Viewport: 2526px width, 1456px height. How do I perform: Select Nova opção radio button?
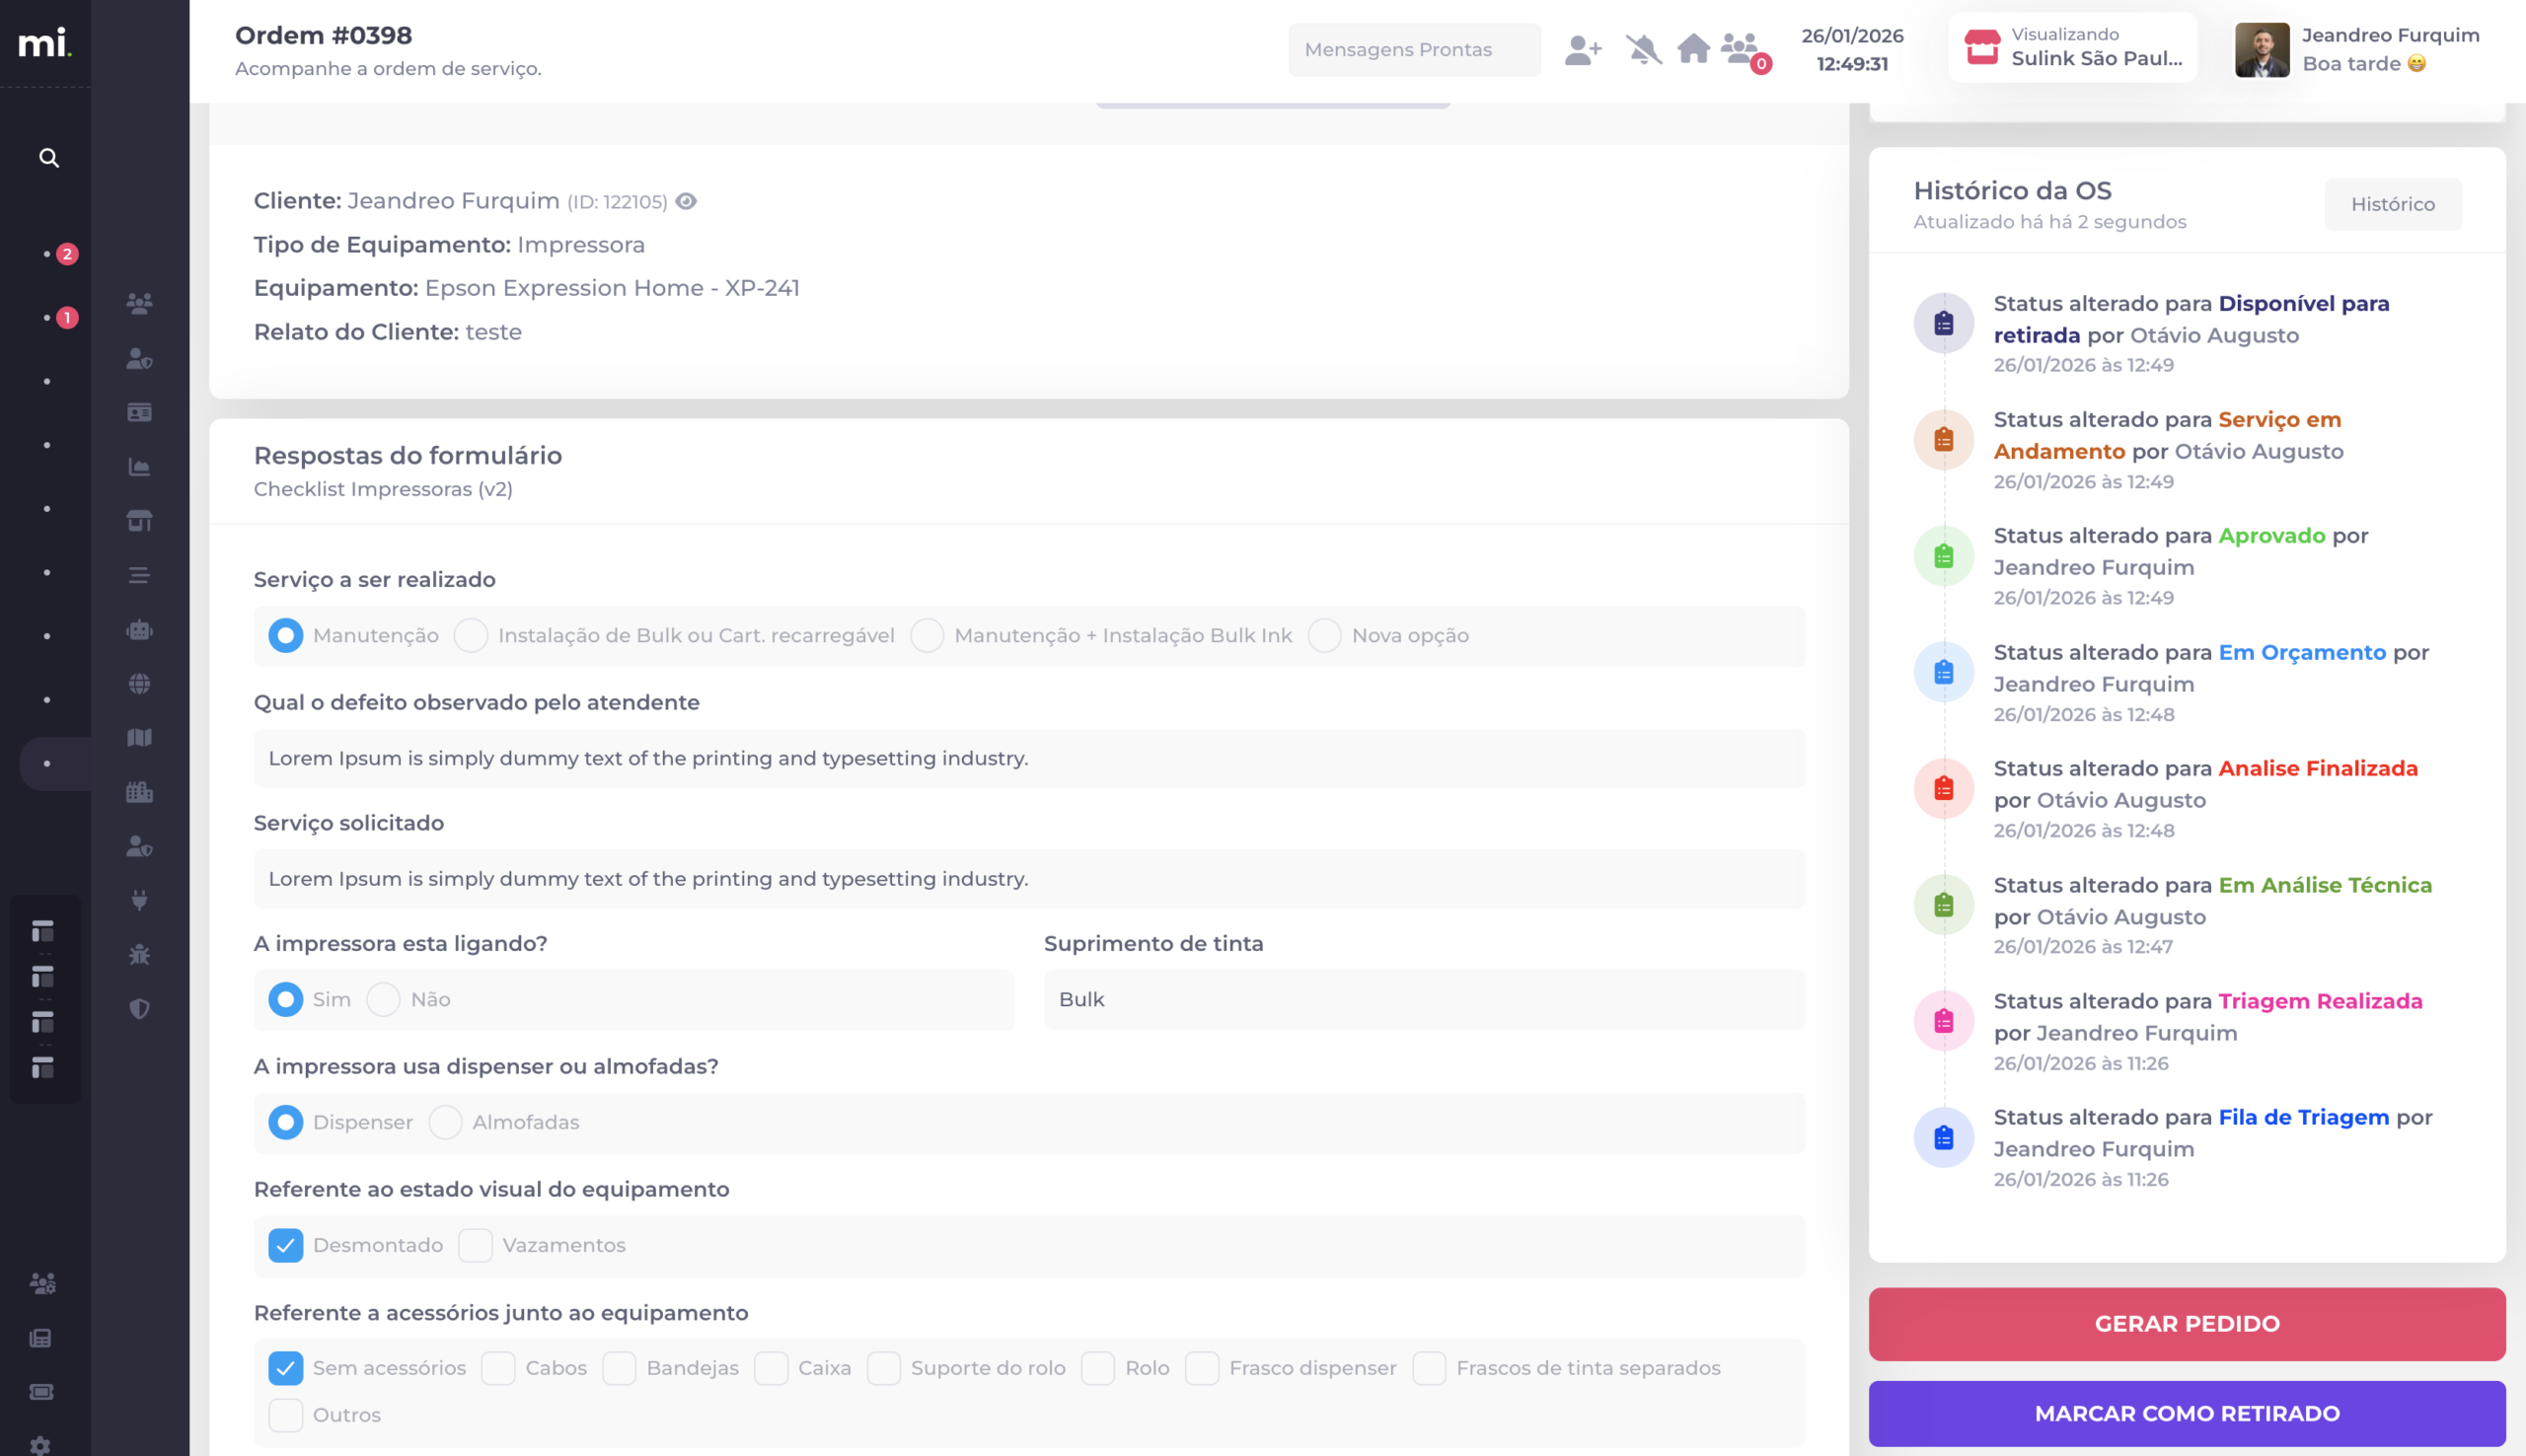tap(1324, 635)
